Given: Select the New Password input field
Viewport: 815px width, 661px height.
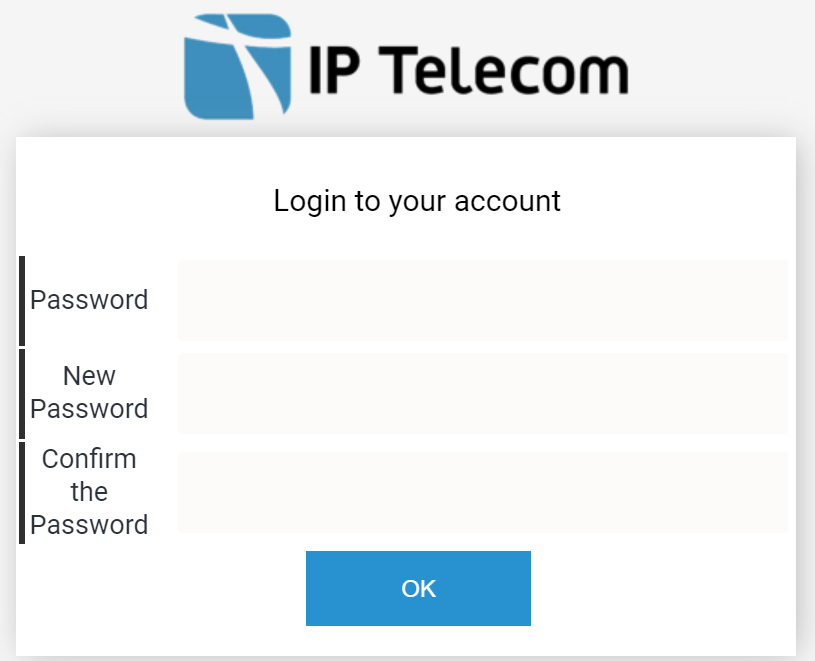Looking at the screenshot, I should coord(483,393).
